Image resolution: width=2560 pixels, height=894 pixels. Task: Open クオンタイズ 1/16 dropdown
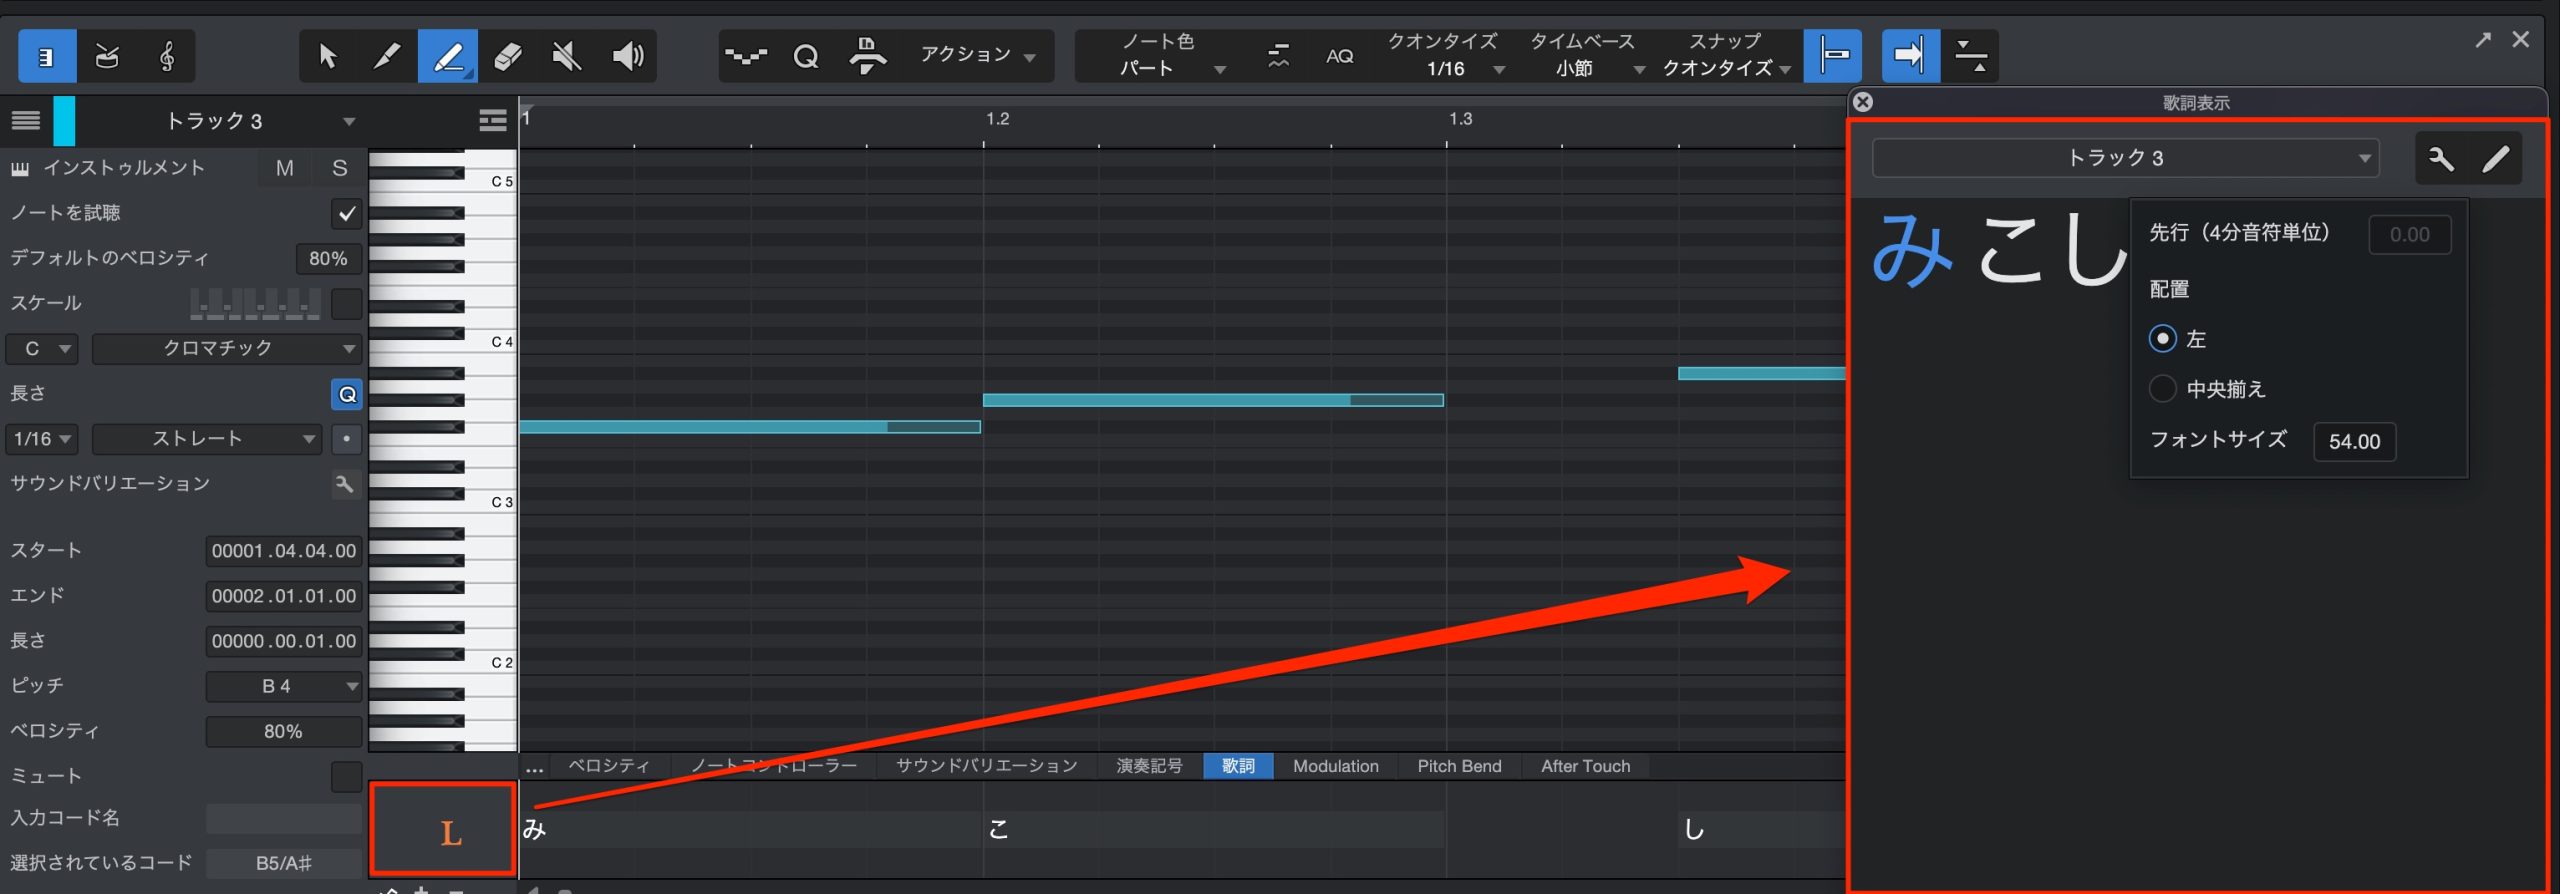coord(1446,56)
